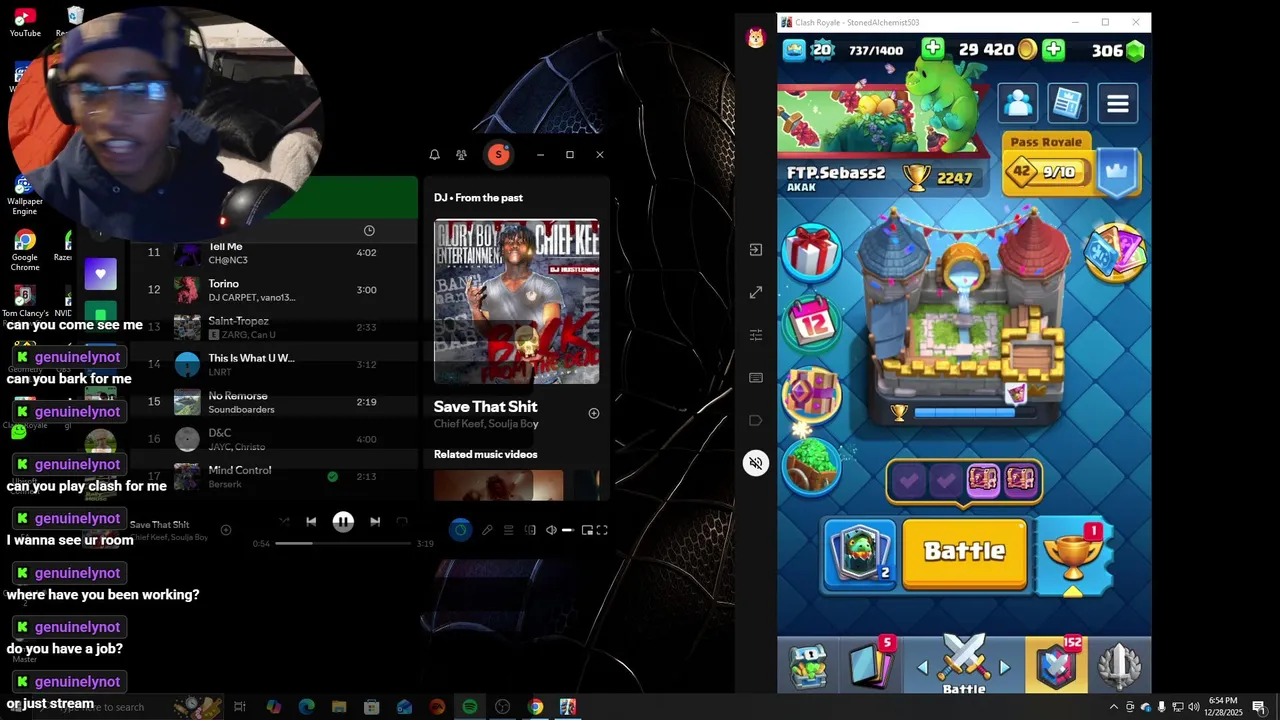Open the trophy road button with badge 1
The width and height of the screenshot is (1280, 720).
(x=1073, y=556)
